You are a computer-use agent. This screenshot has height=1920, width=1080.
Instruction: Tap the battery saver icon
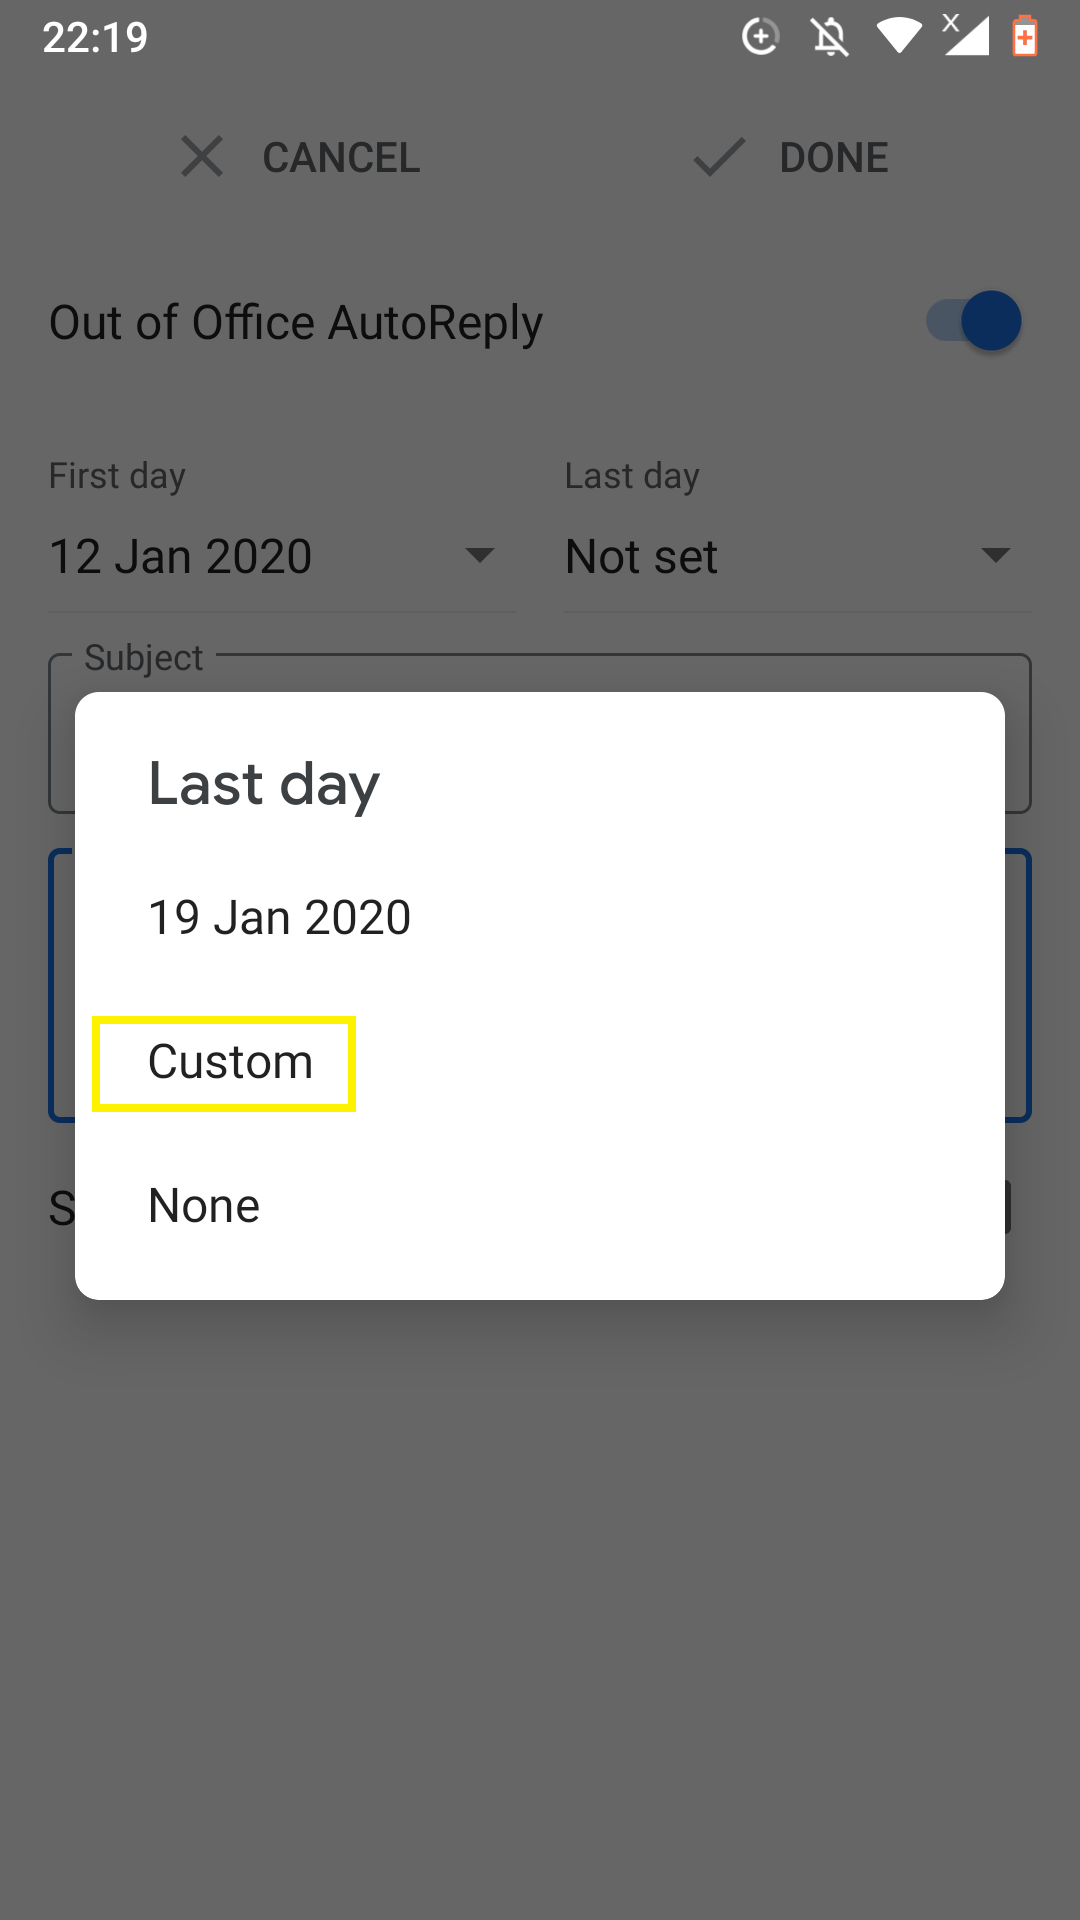1025,36
